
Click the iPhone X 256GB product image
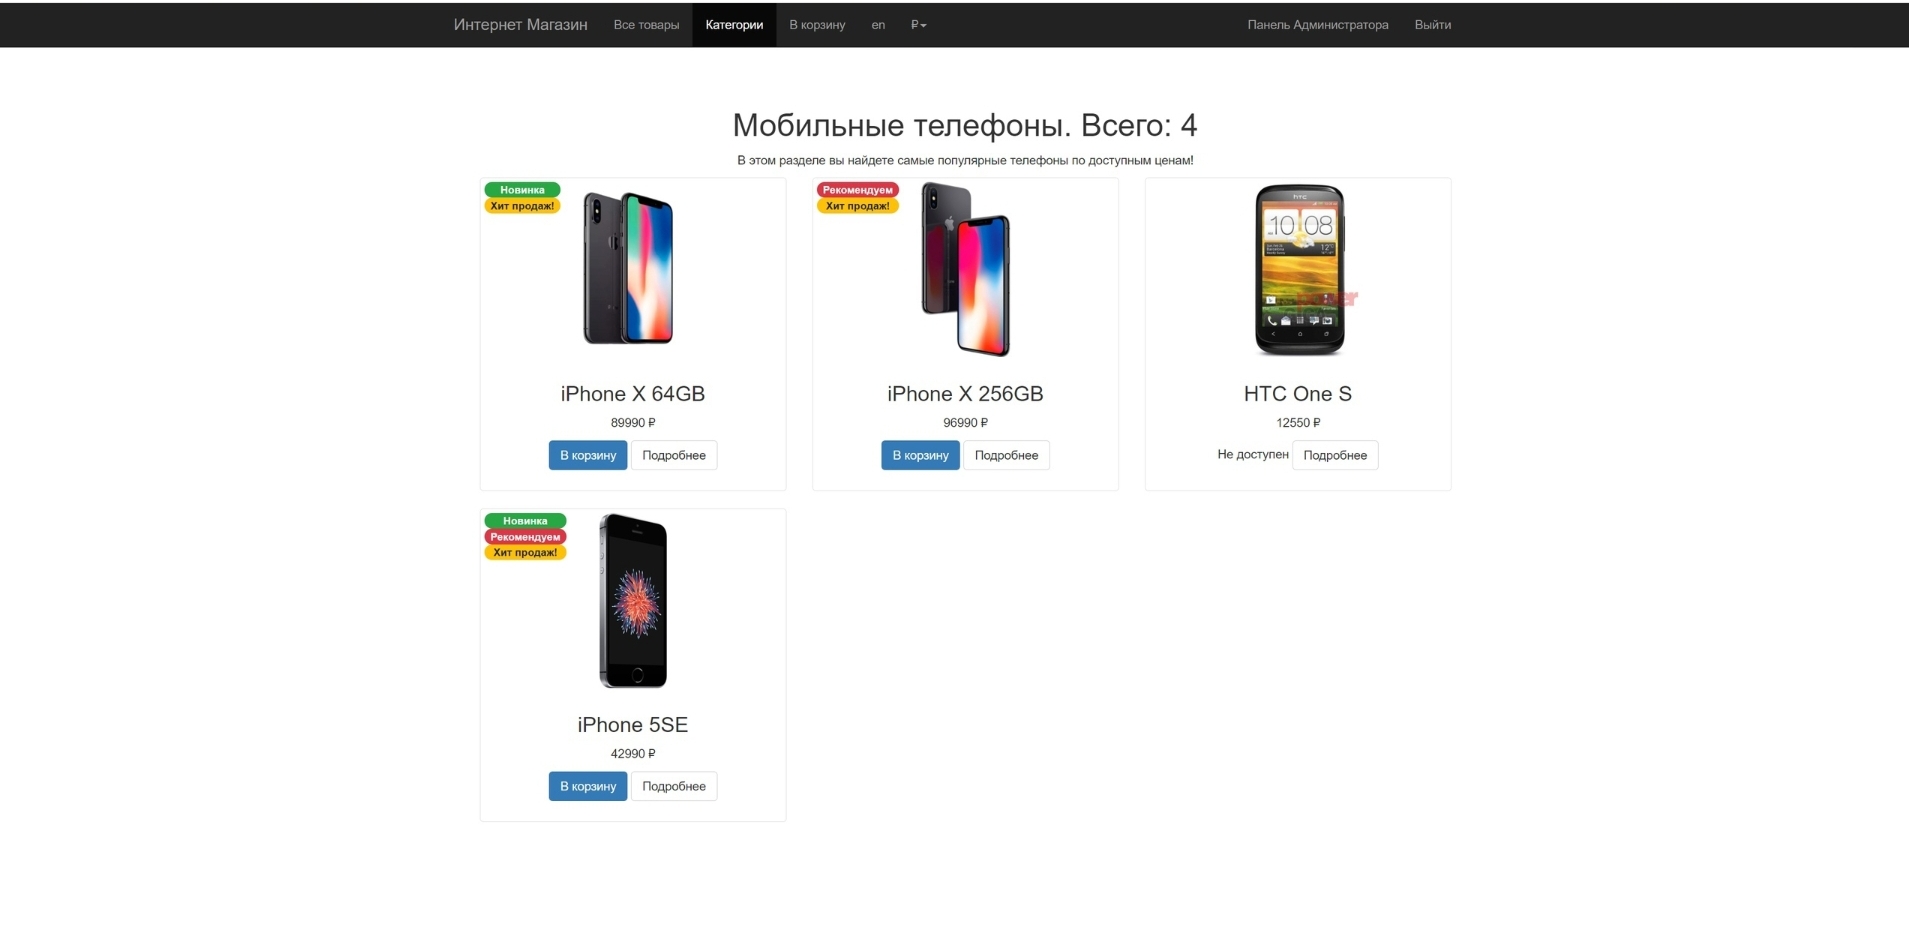[x=965, y=269]
